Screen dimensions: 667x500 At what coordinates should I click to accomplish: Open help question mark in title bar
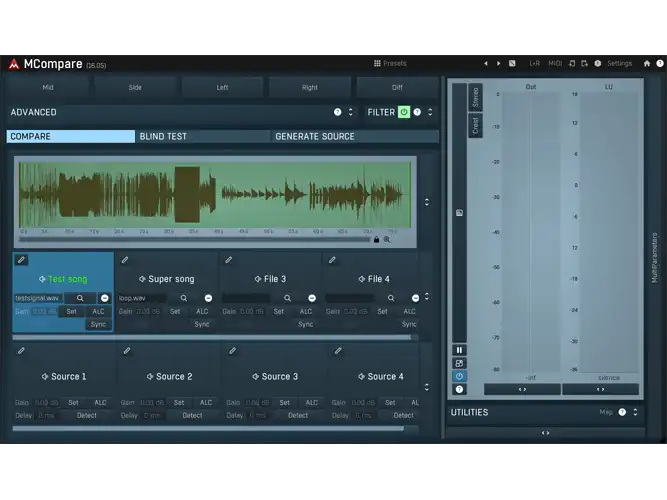[x=660, y=63]
